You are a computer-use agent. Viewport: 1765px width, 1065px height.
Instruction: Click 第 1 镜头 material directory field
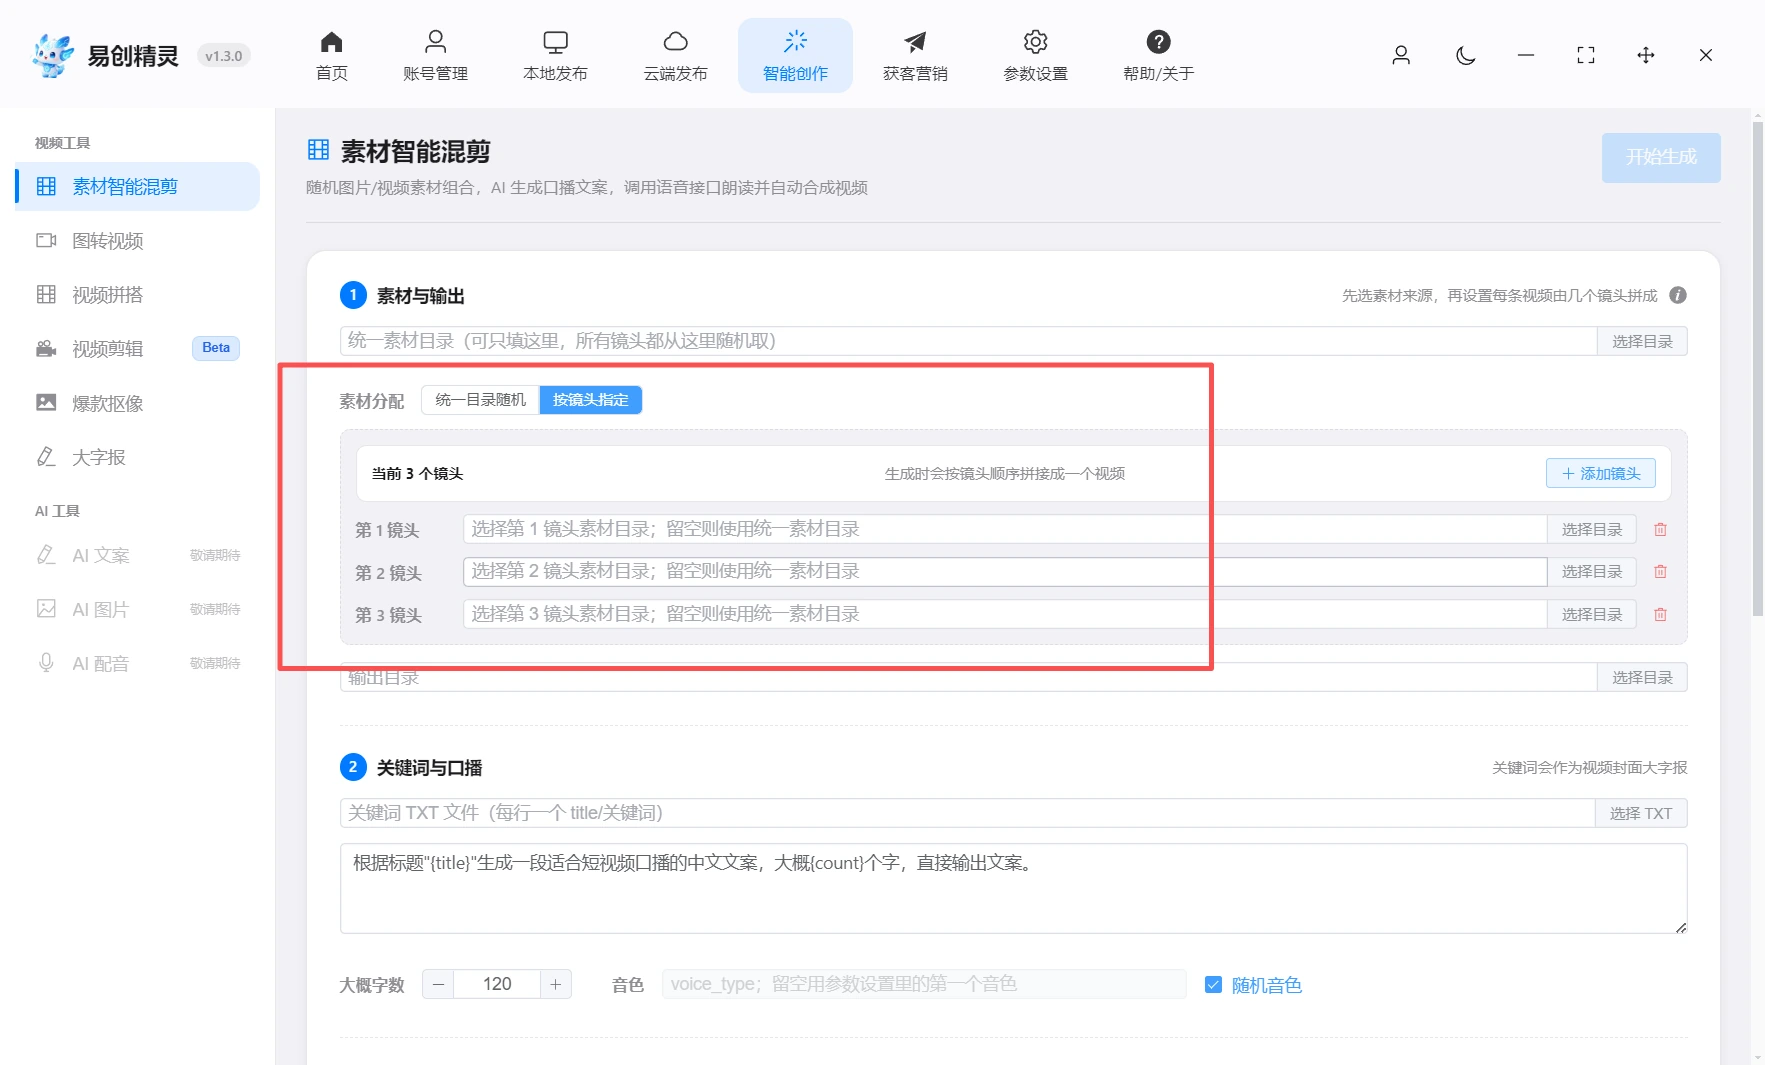[x=1005, y=529]
